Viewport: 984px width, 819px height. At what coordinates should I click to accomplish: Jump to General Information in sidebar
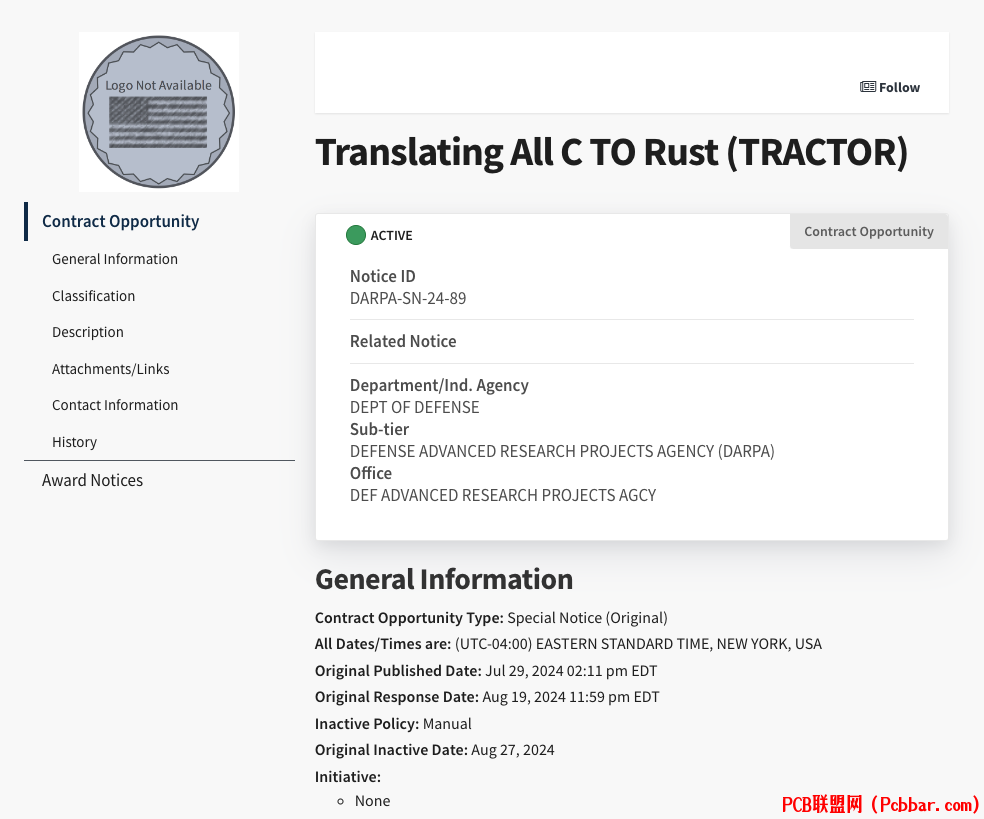click(x=115, y=259)
